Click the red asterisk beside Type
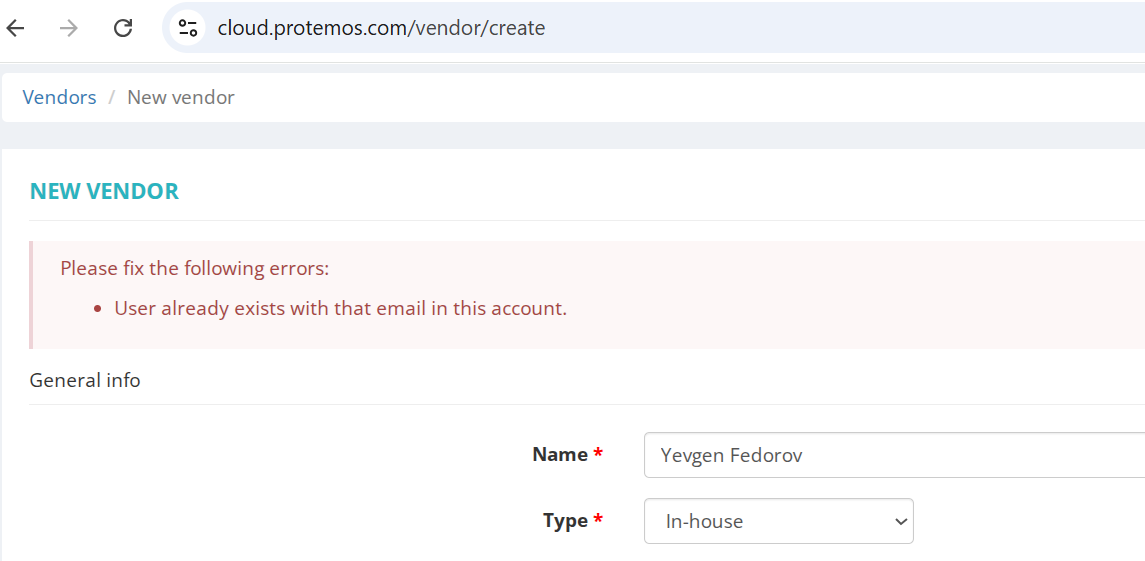Screen dimensions: 1145x561 pos(598,521)
